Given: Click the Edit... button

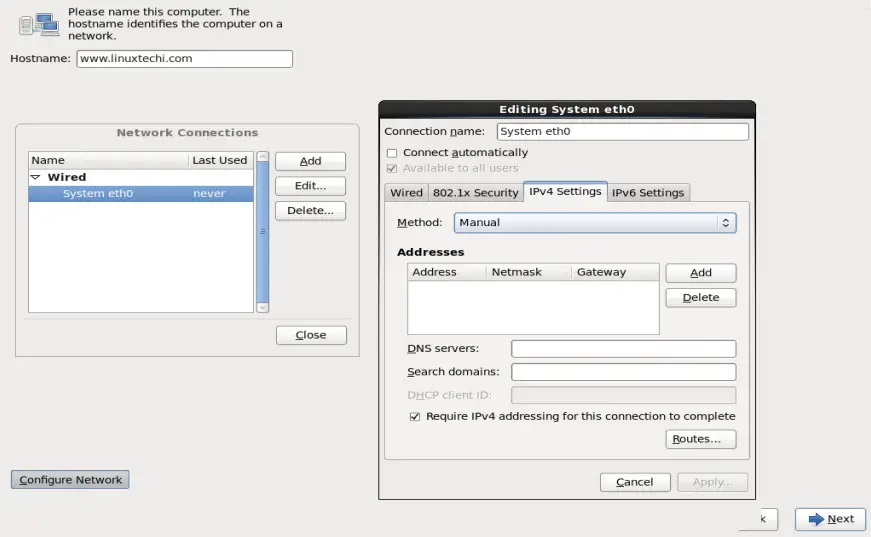Looking at the screenshot, I should [x=311, y=186].
